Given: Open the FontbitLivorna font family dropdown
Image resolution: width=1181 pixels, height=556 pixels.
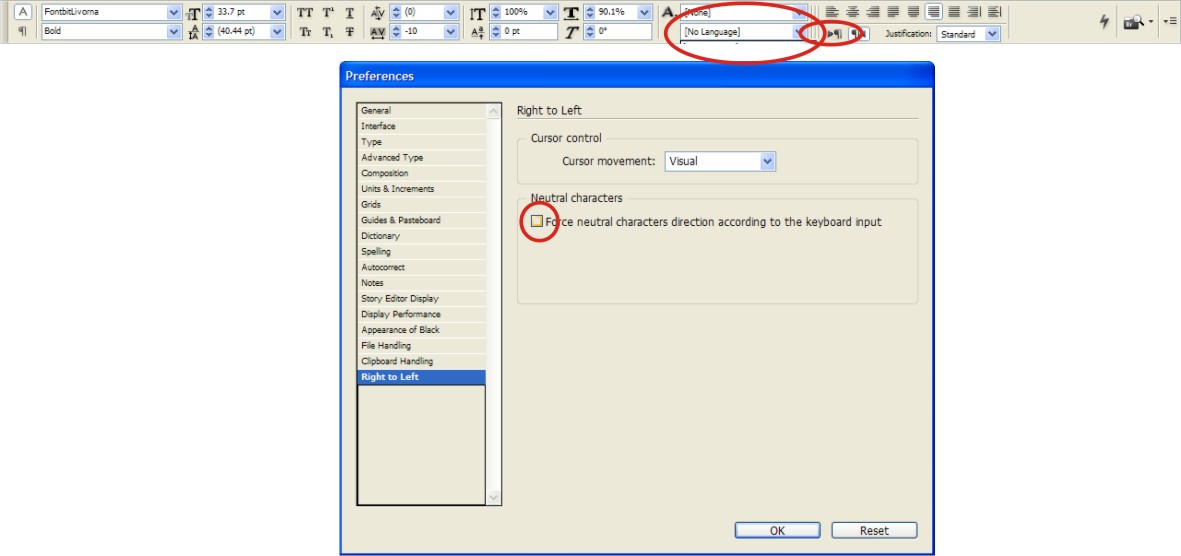Looking at the screenshot, I should 174,13.
